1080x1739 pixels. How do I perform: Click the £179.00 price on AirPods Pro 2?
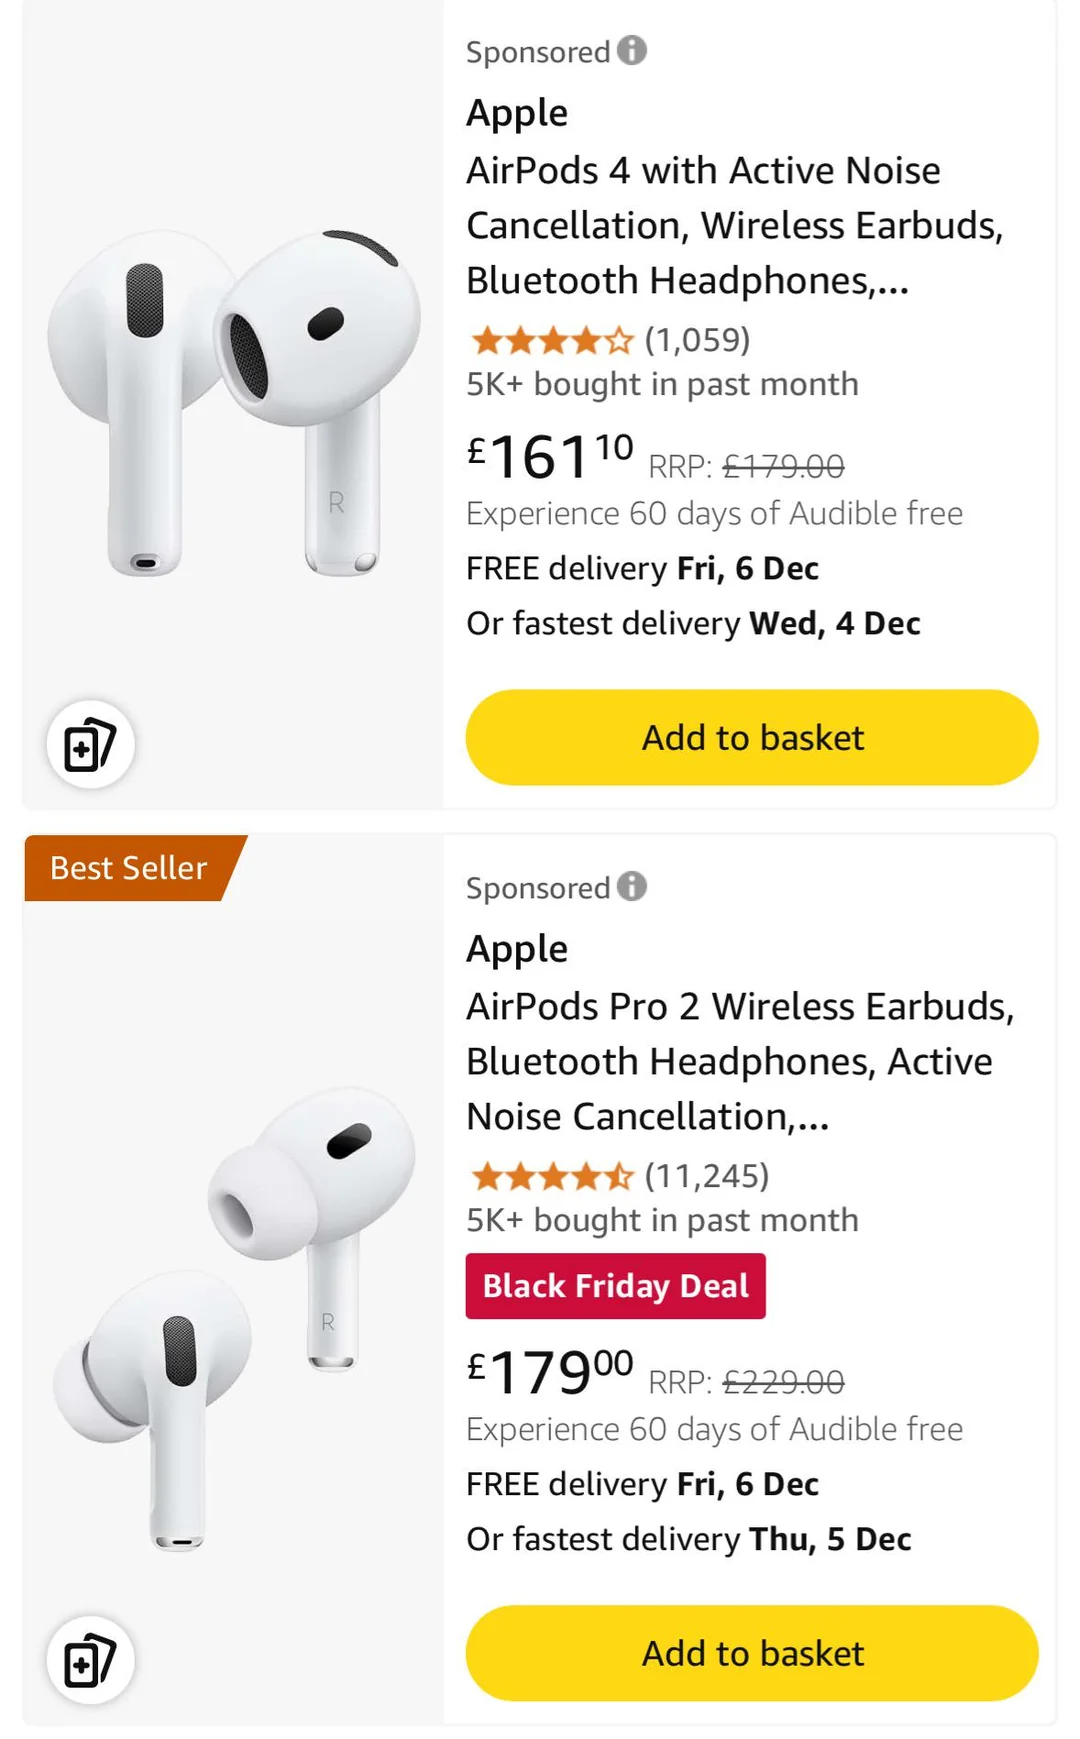coord(546,1371)
